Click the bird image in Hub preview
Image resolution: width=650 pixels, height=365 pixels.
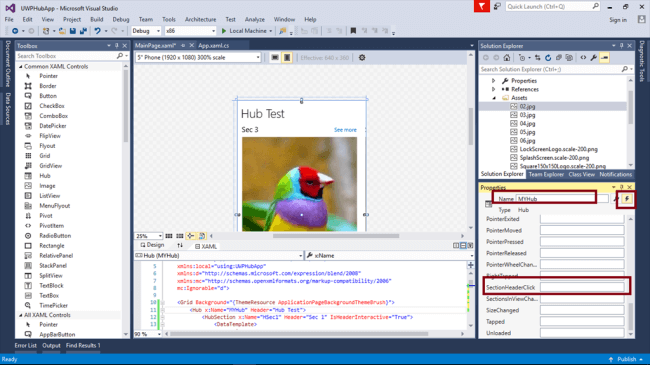[x=299, y=184]
